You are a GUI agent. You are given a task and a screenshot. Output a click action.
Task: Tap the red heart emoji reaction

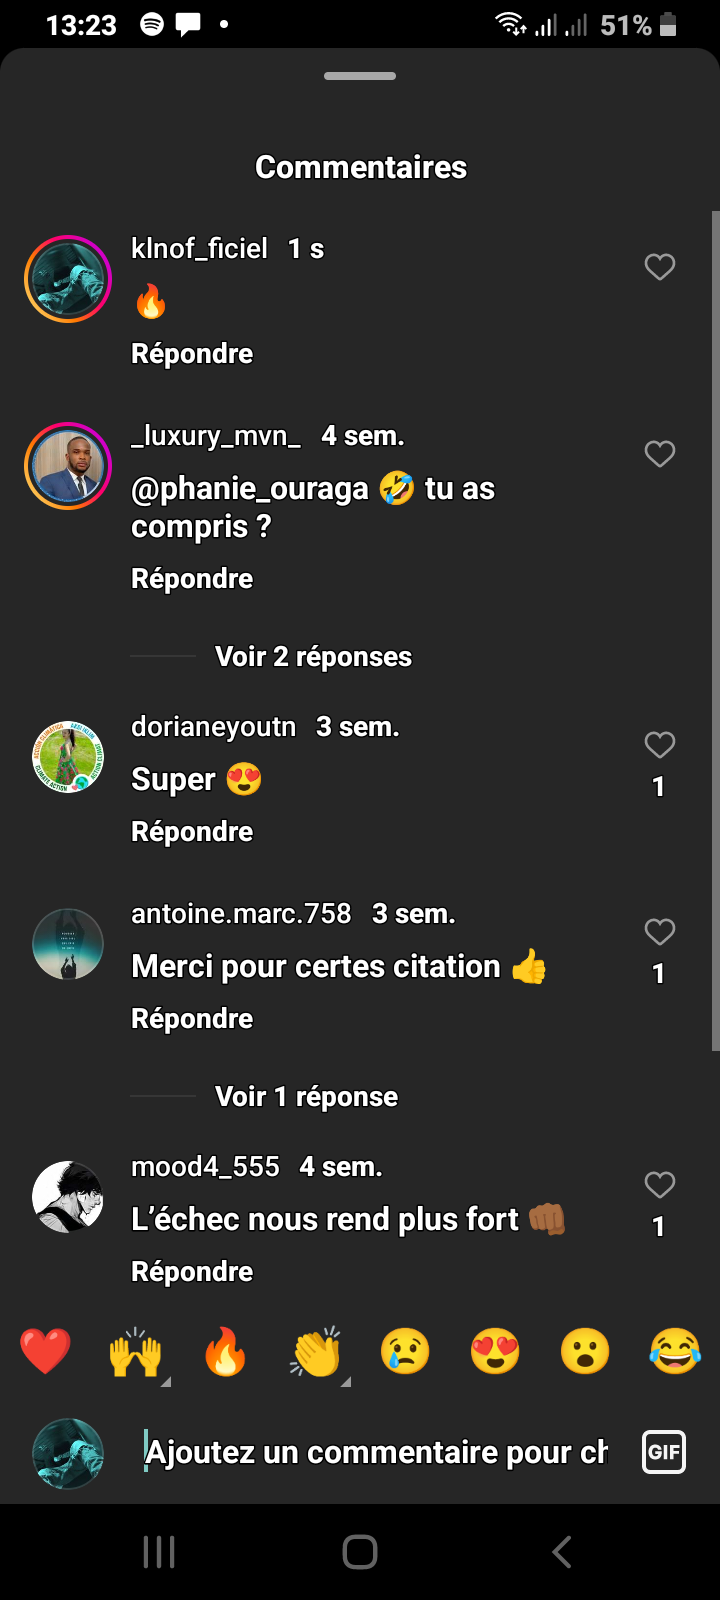click(45, 1352)
